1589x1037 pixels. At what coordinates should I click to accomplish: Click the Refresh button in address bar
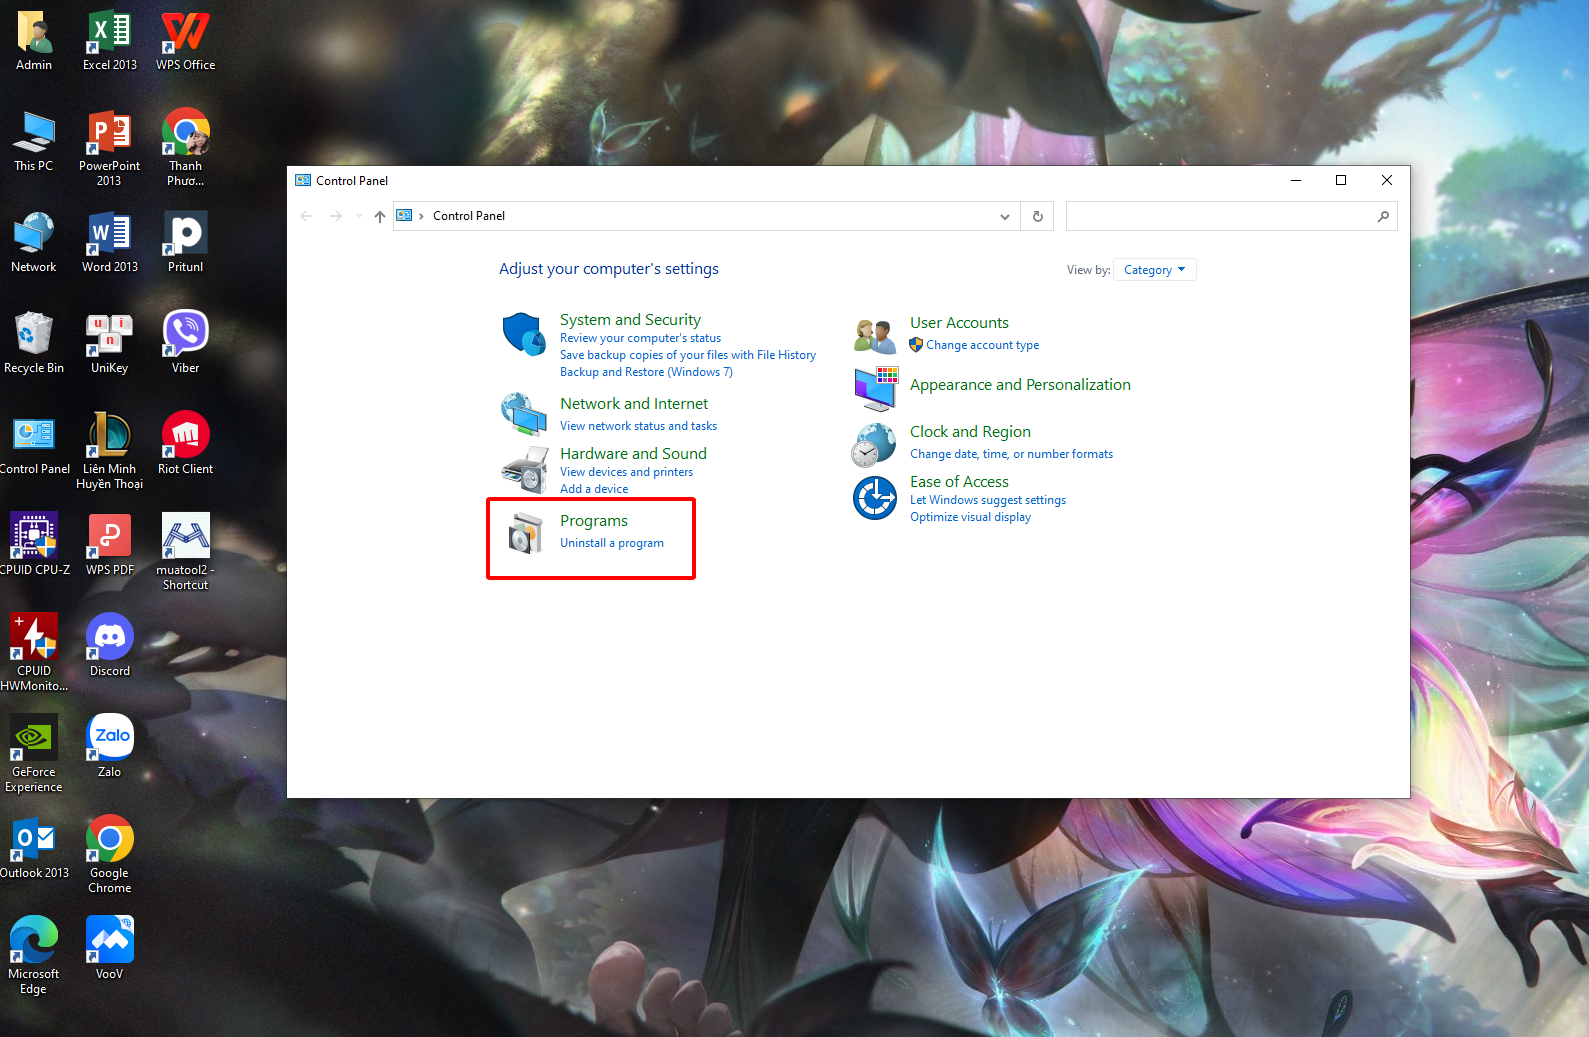(x=1037, y=216)
